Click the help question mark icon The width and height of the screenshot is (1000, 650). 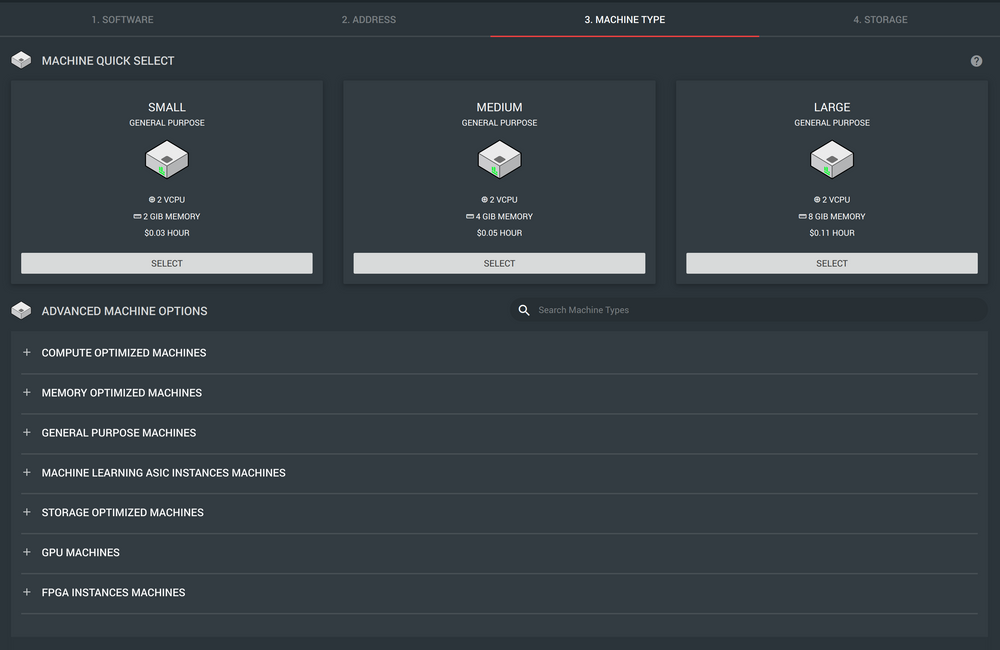[x=976, y=61]
